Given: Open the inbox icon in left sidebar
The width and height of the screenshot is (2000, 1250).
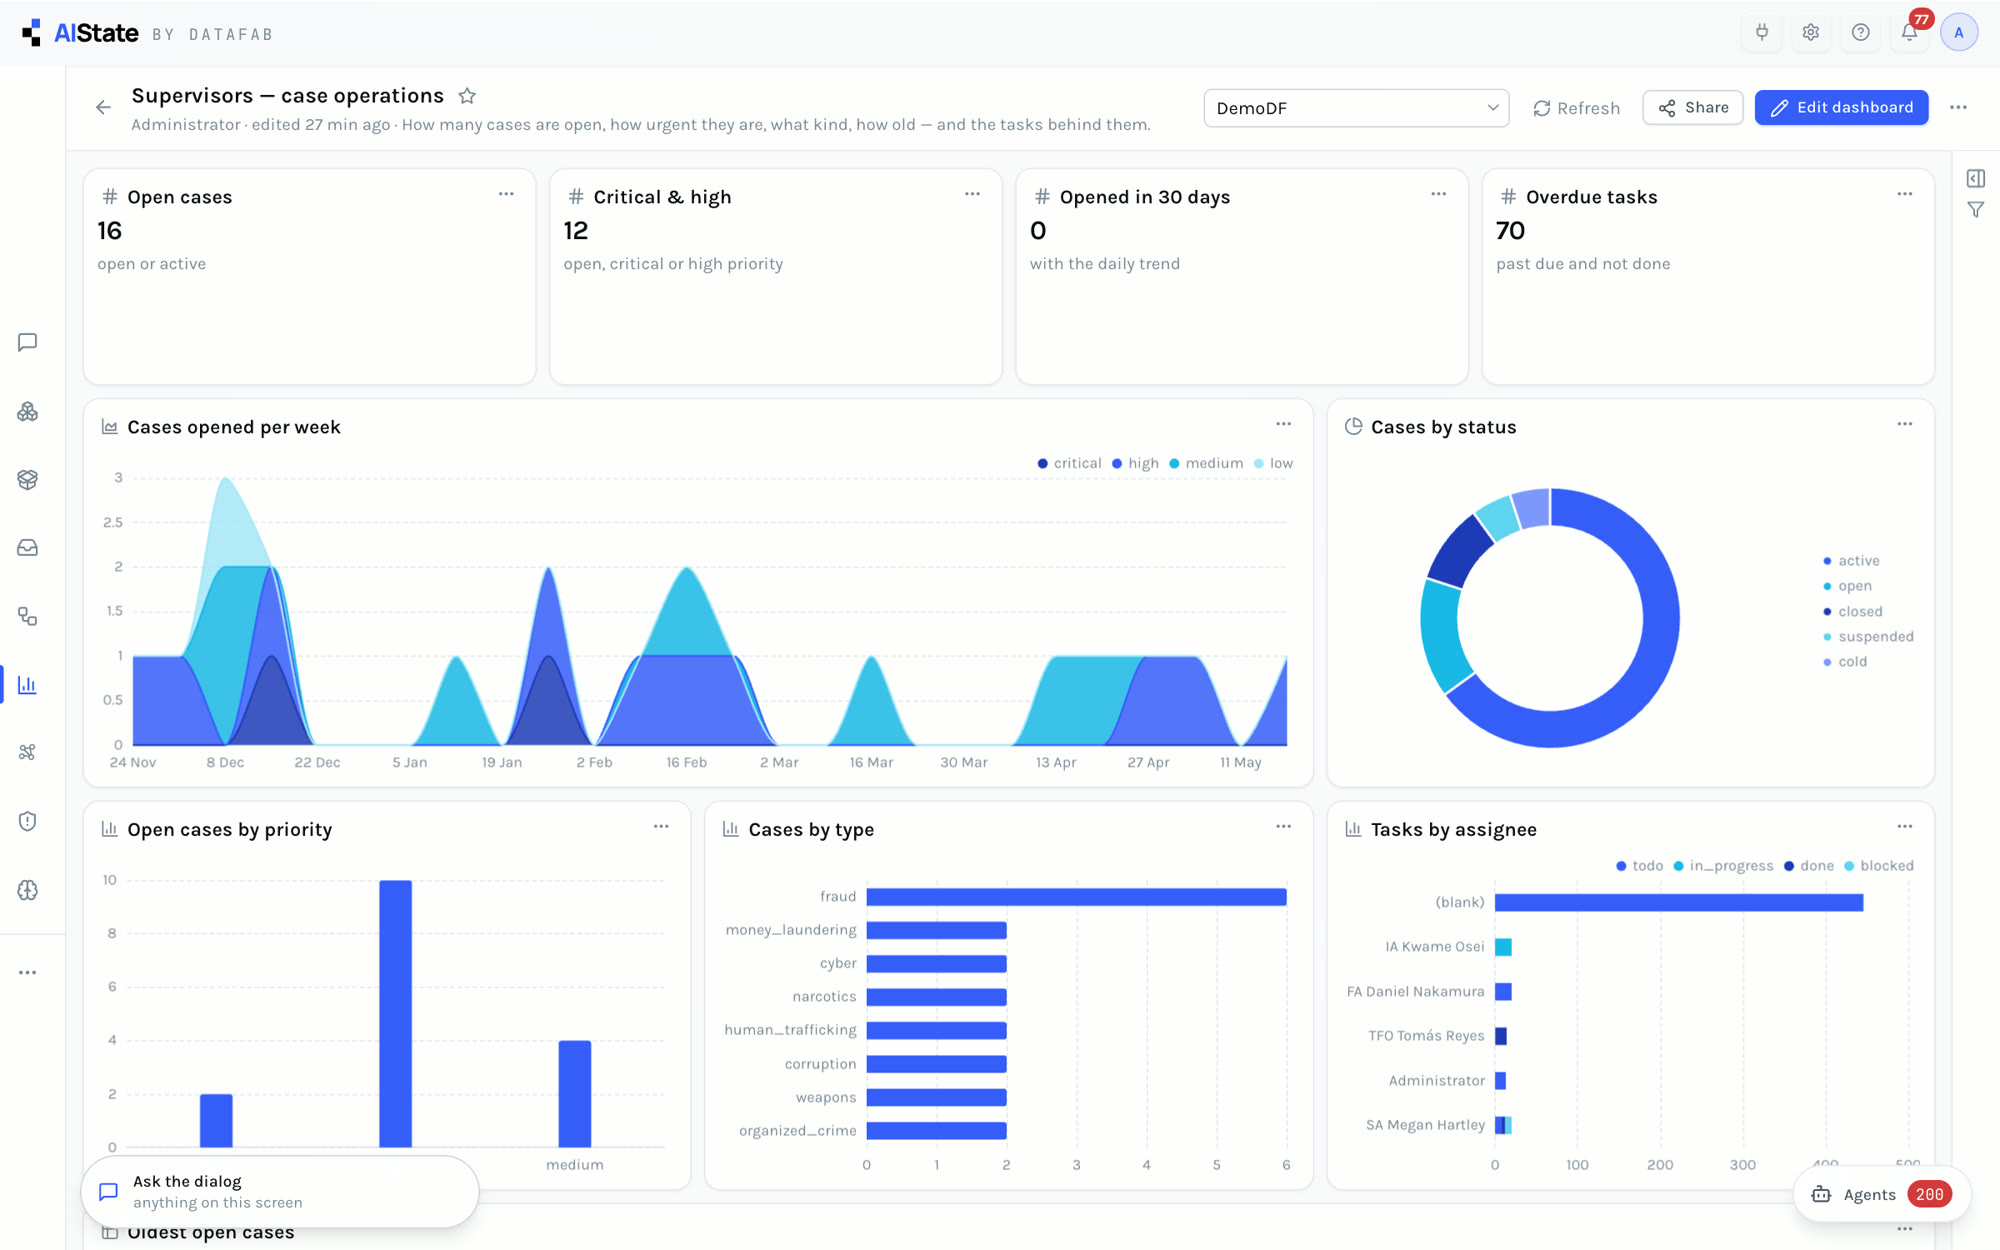Looking at the screenshot, I should [x=28, y=548].
